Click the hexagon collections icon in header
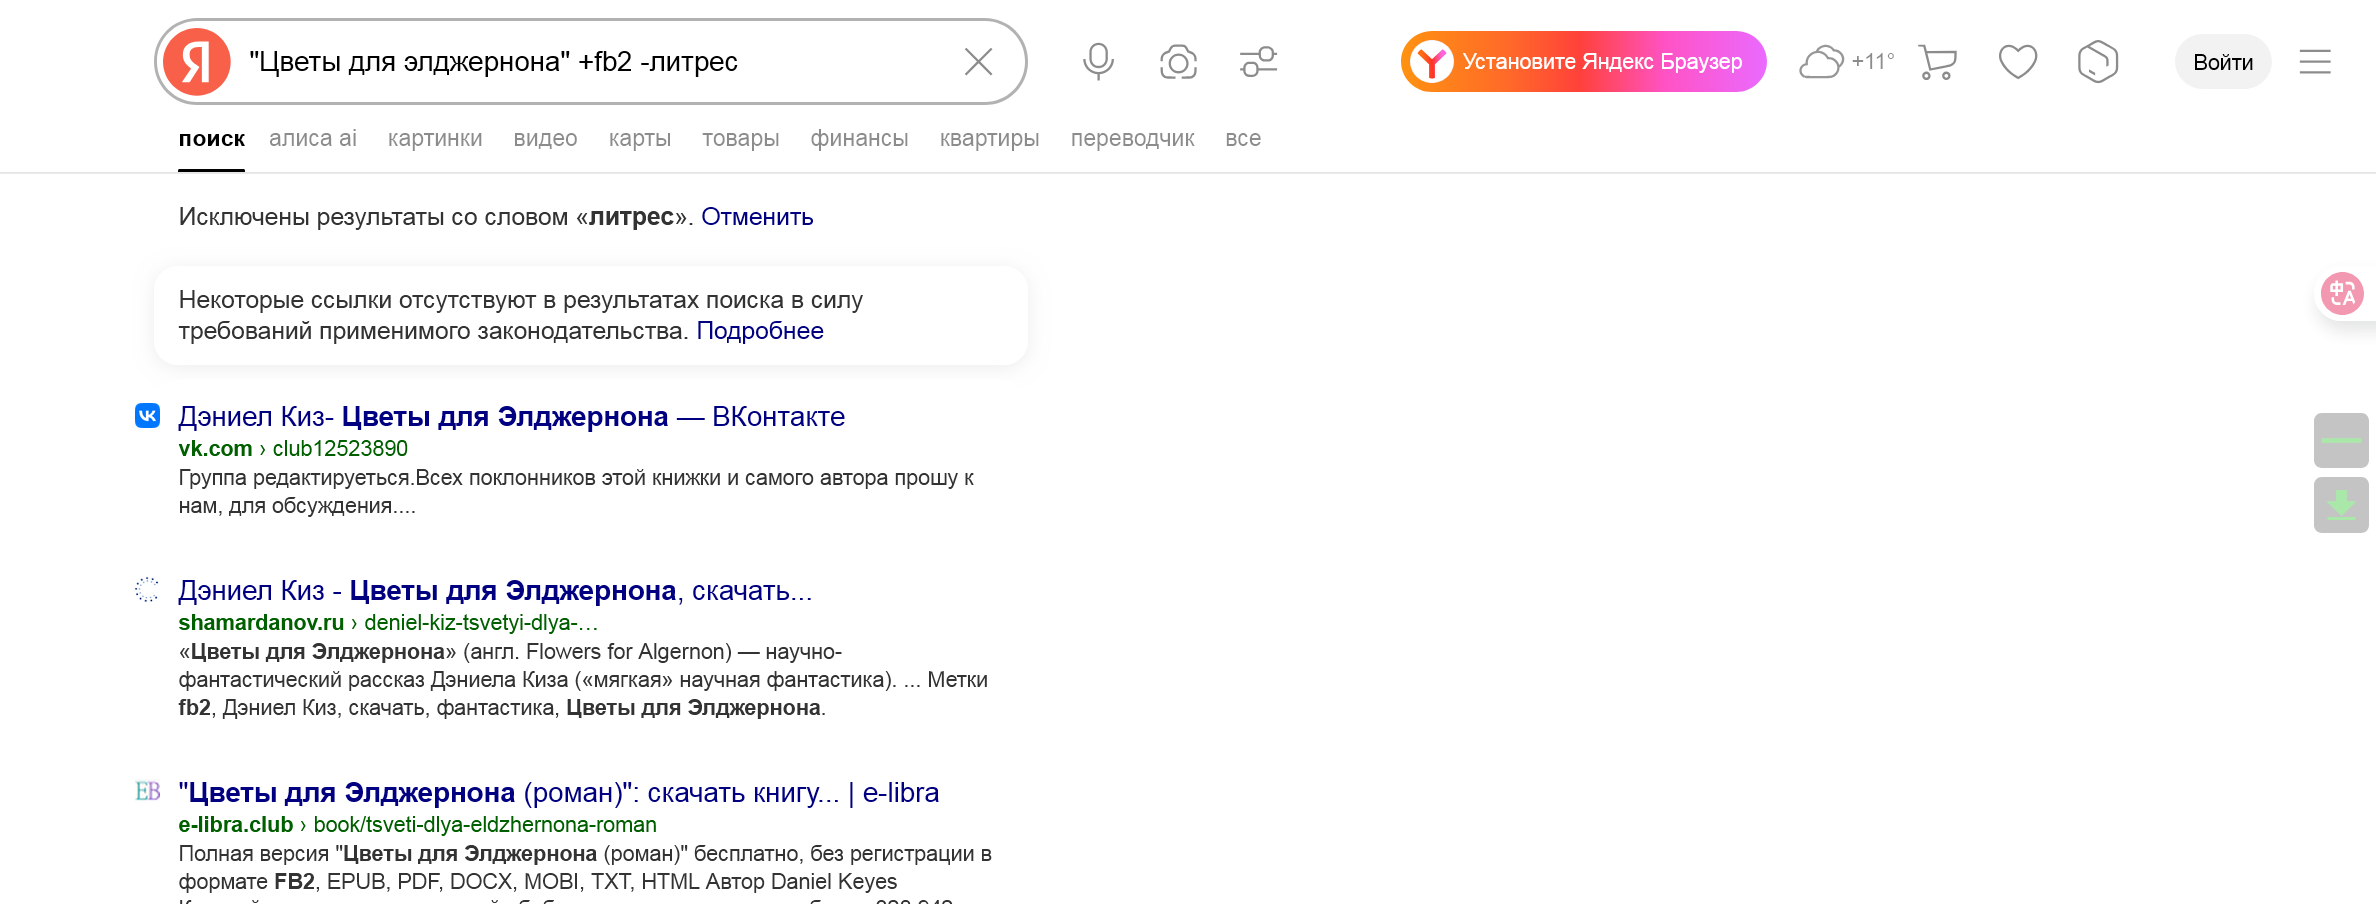Viewport: 2376px width, 904px height. [x=2097, y=62]
